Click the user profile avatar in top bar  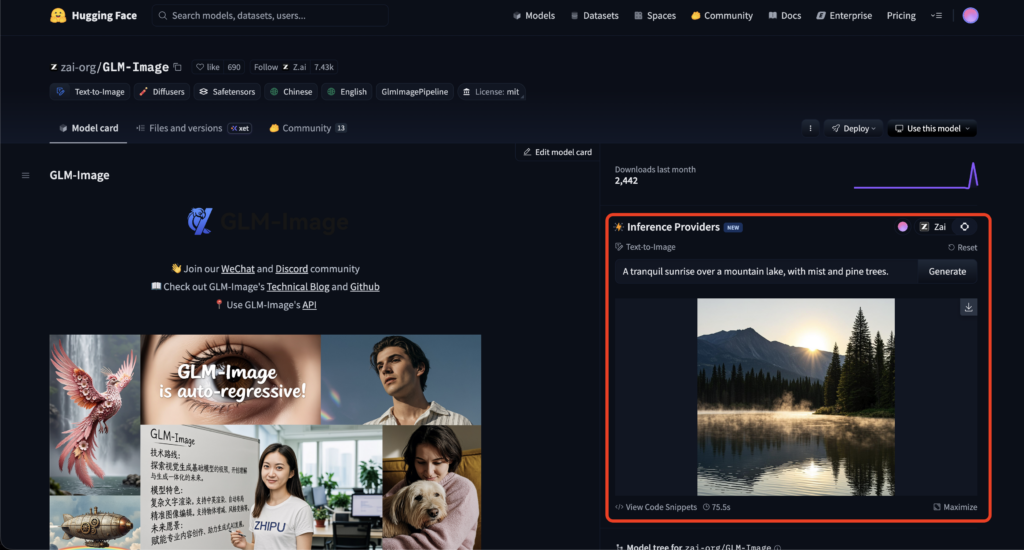970,16
